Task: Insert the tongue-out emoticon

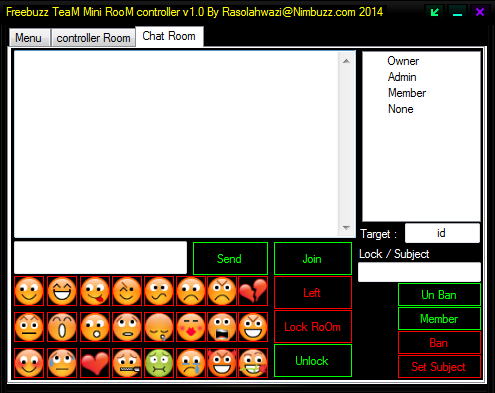Action: [x=95, y=291]
